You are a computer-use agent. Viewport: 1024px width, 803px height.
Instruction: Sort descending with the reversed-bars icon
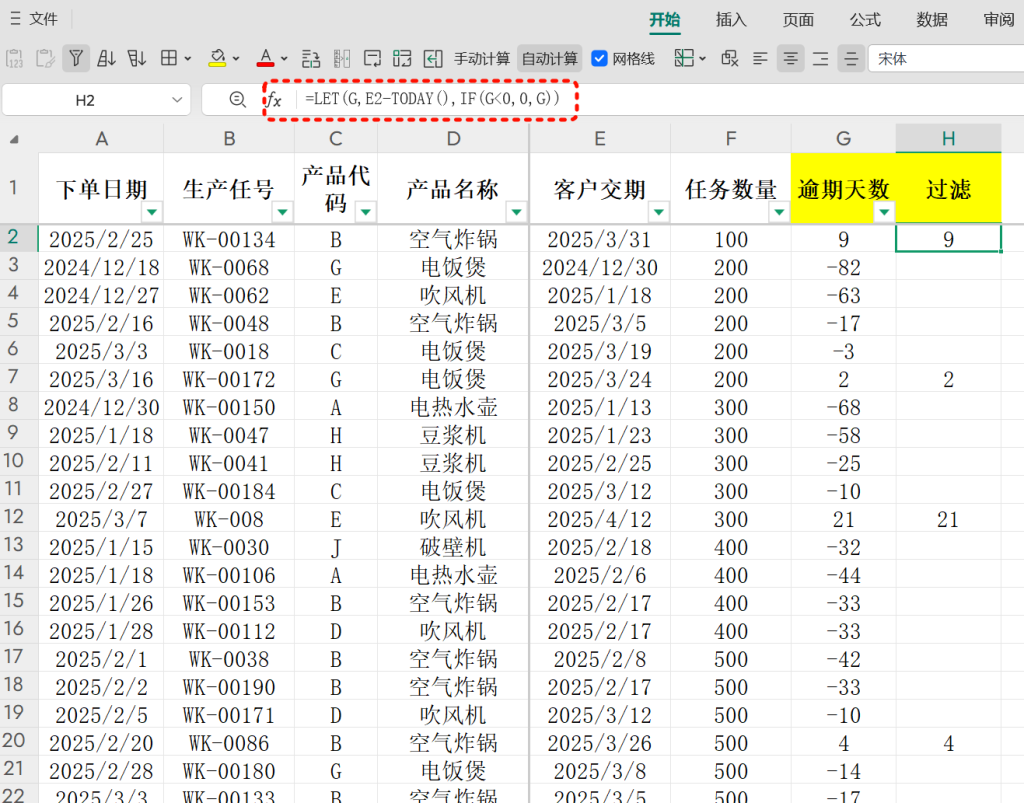(136, 59)
